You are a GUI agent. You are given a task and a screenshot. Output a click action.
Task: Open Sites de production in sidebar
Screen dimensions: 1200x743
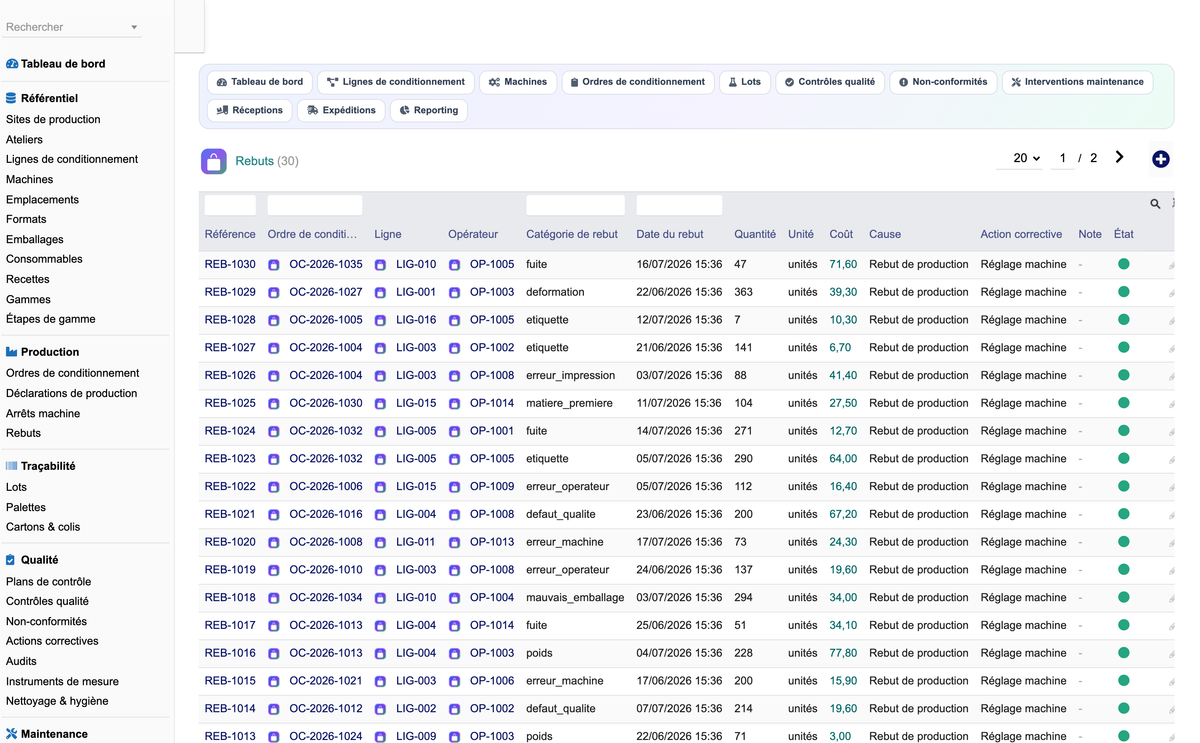pos(53,119)
